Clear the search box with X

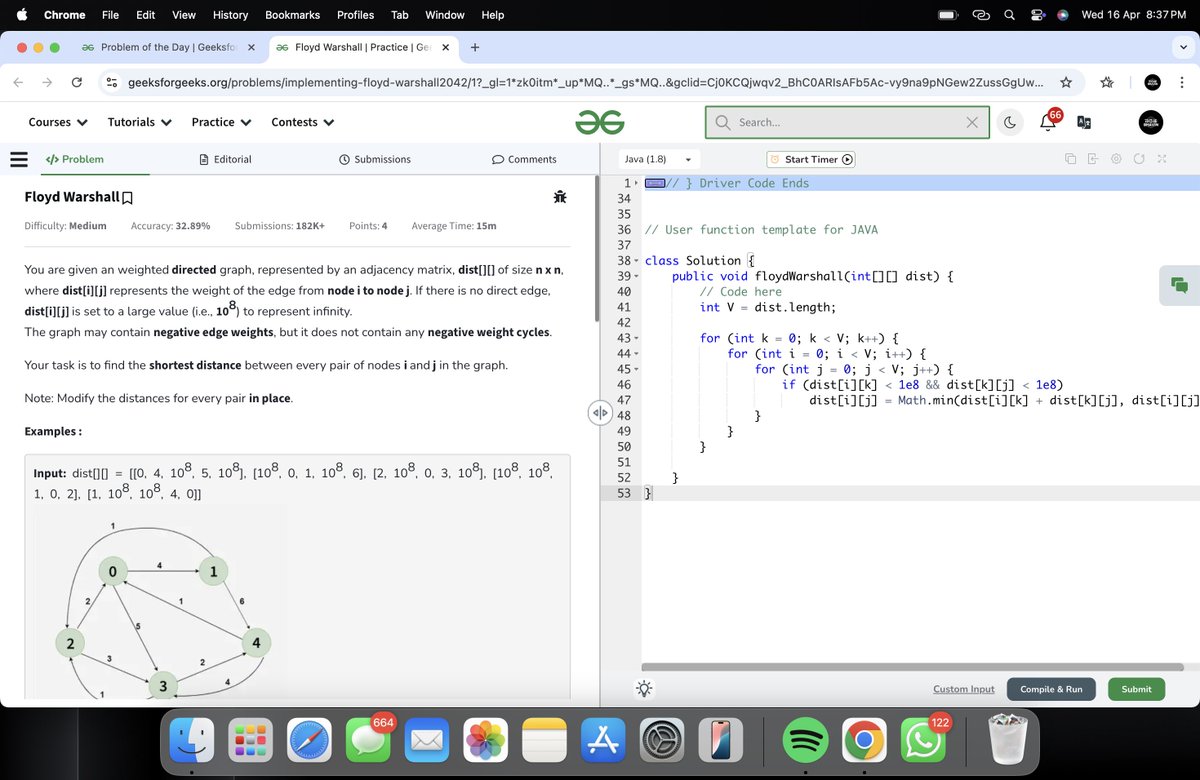[x=972, y=122]
